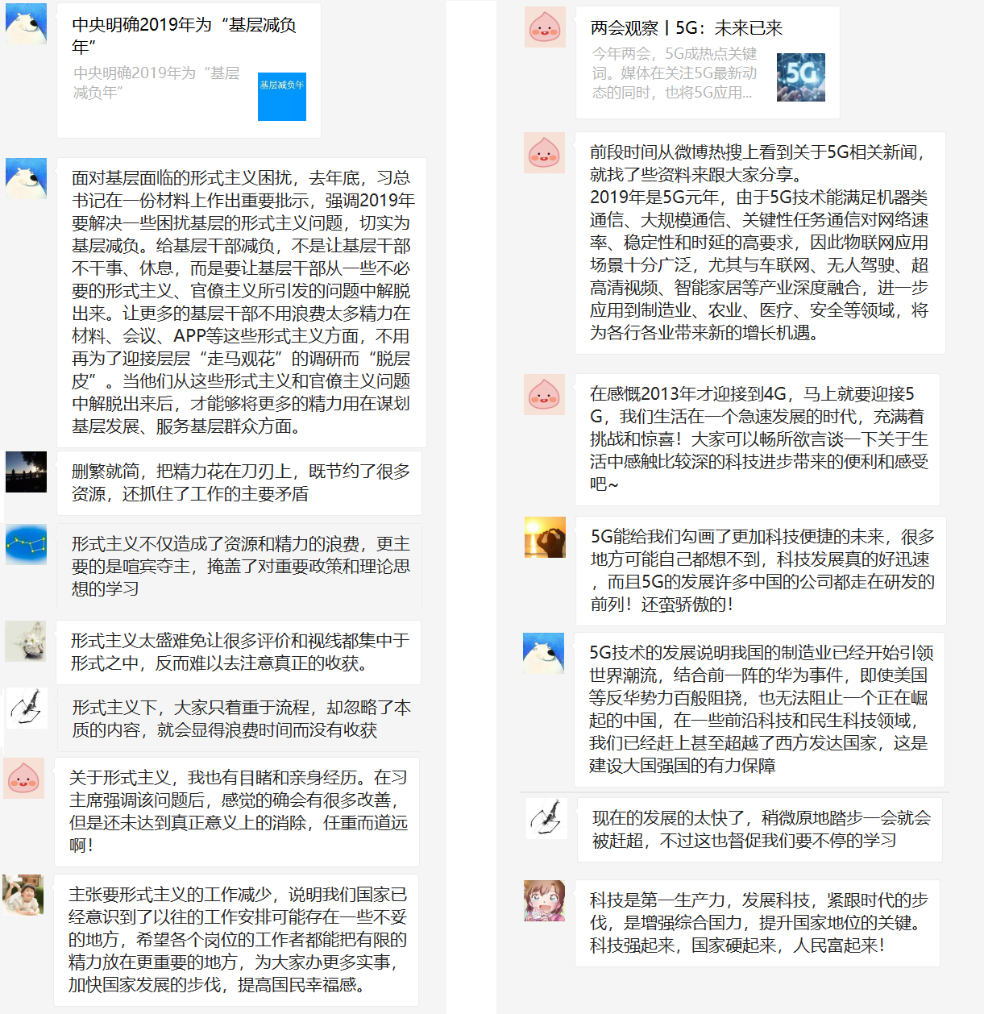Click the avatar beside the 形式主义太盛 message

[x=26, y=641]
